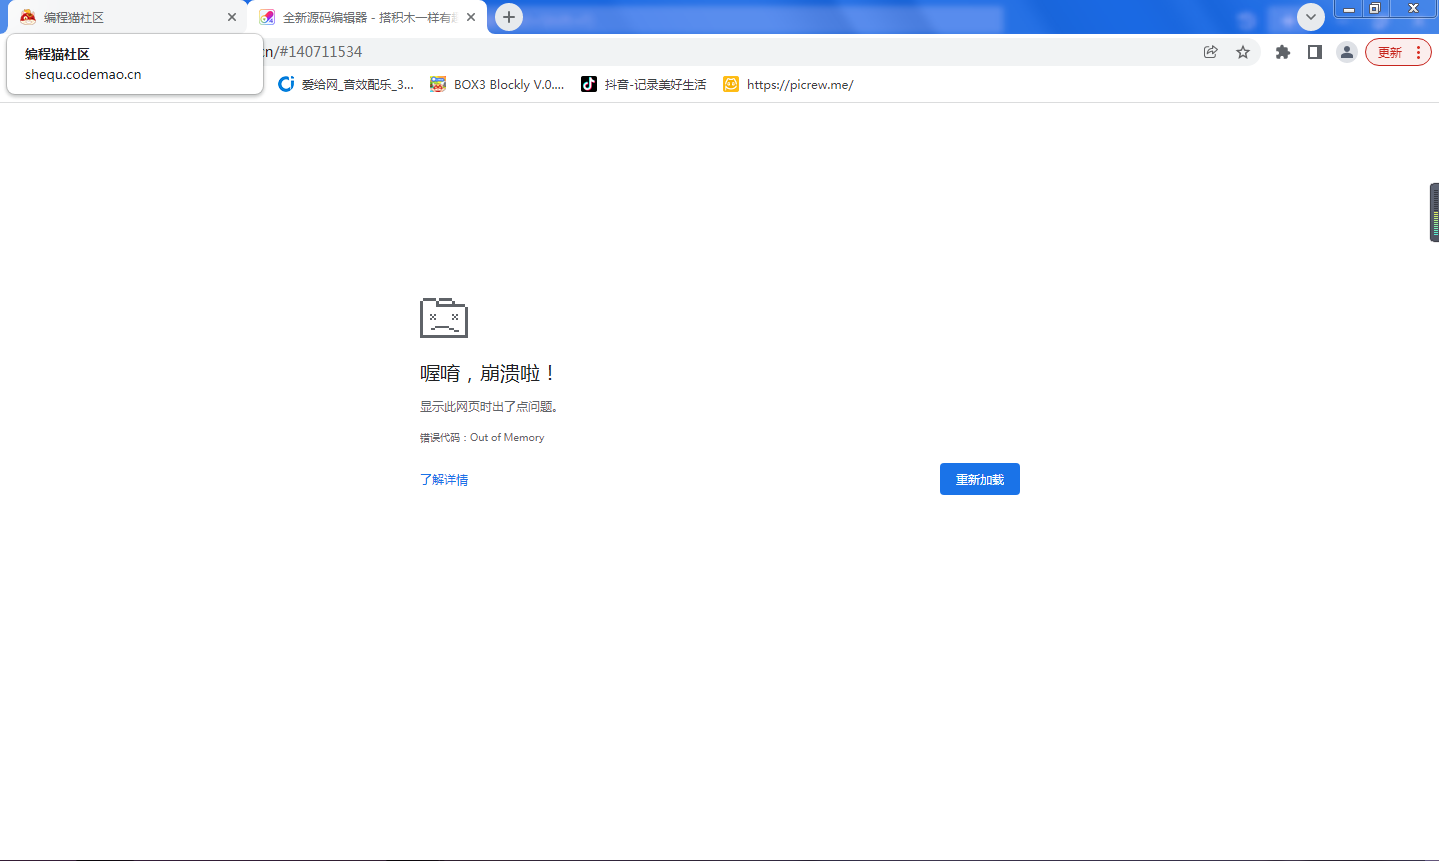
Task: Click the BOX3 bookmark favicon
Action: tap(438, 84)
